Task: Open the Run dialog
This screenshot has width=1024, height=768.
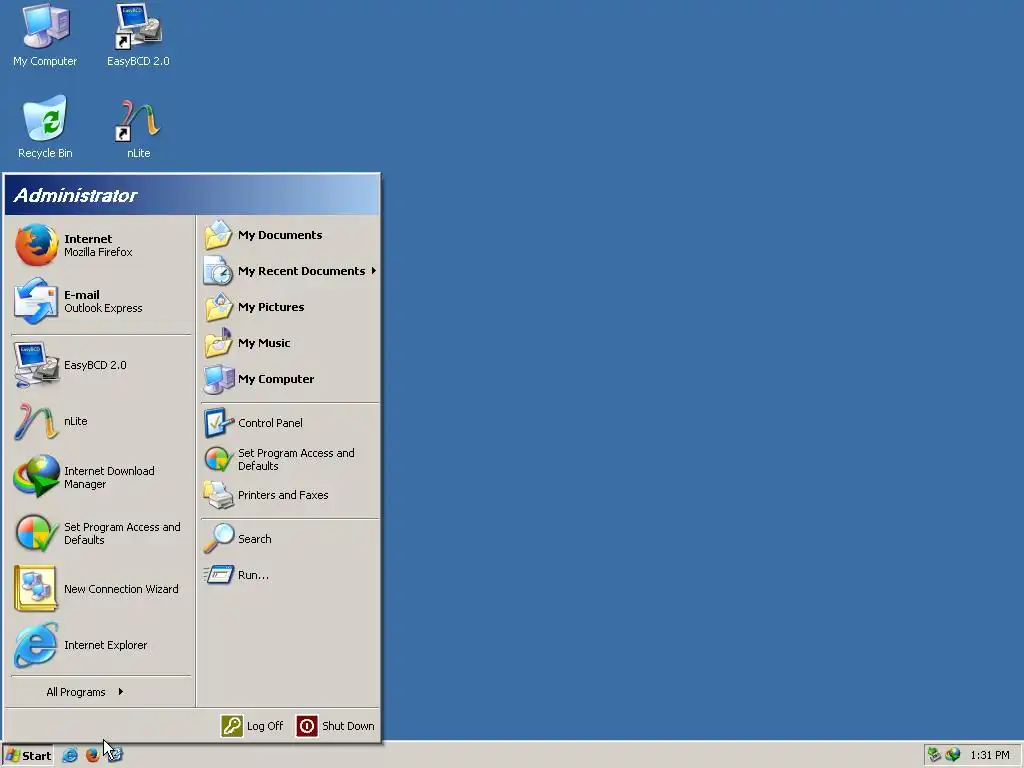Action: [x=290, y=575]
